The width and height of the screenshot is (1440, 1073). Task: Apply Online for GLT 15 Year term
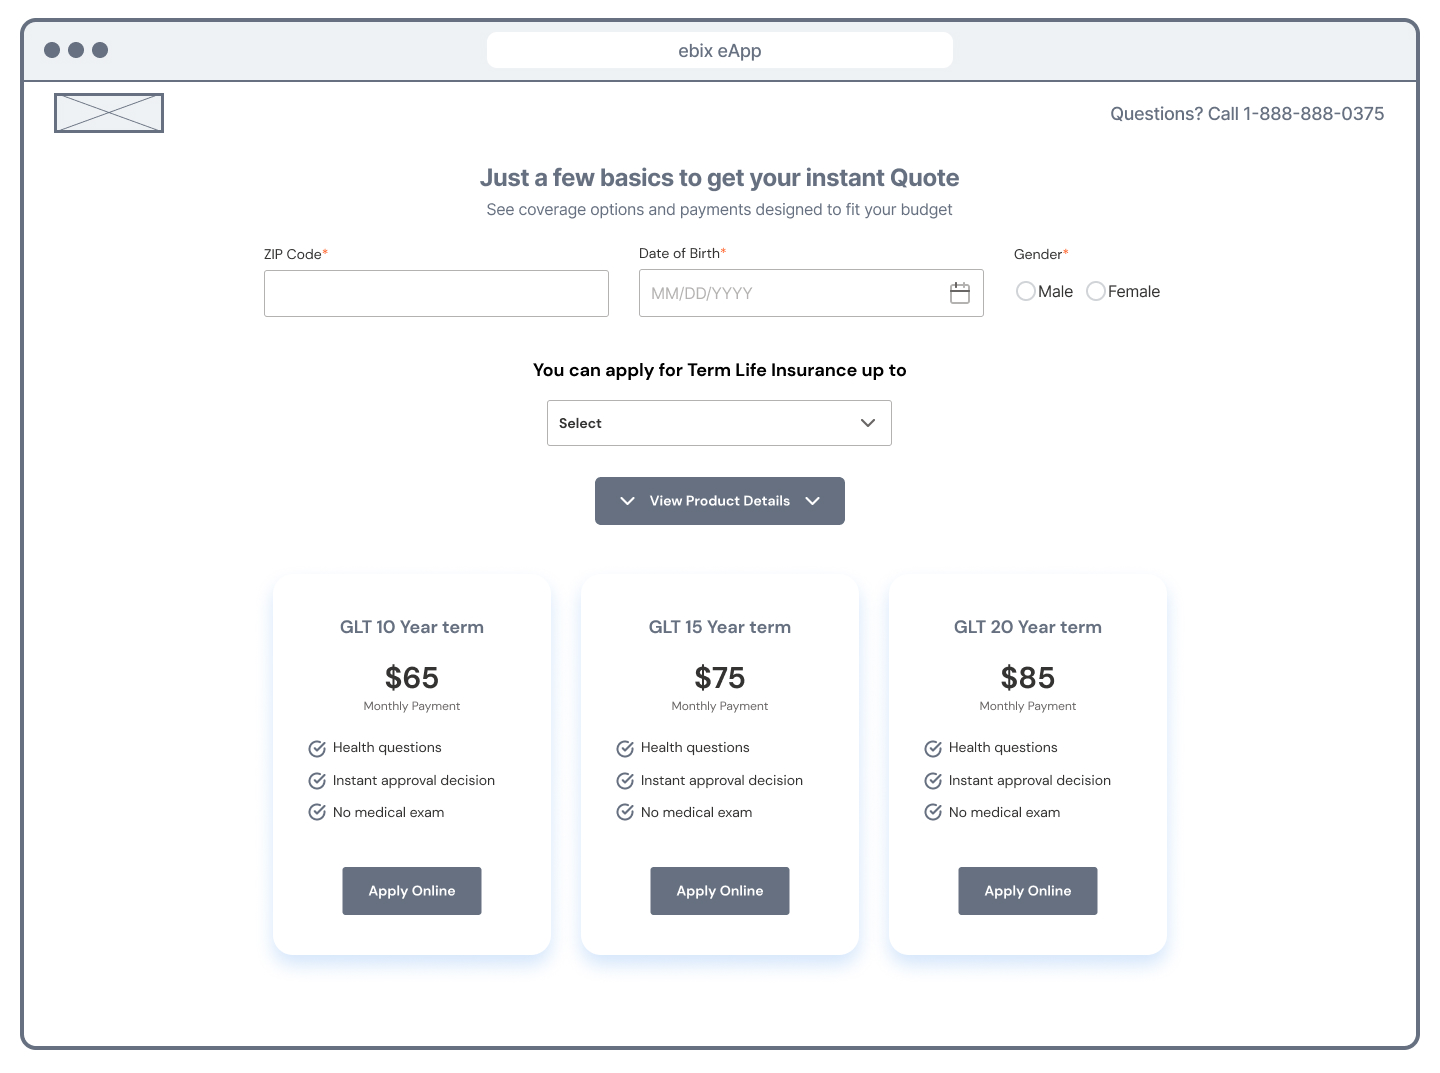pyautogui.click(x=720, y=891)
